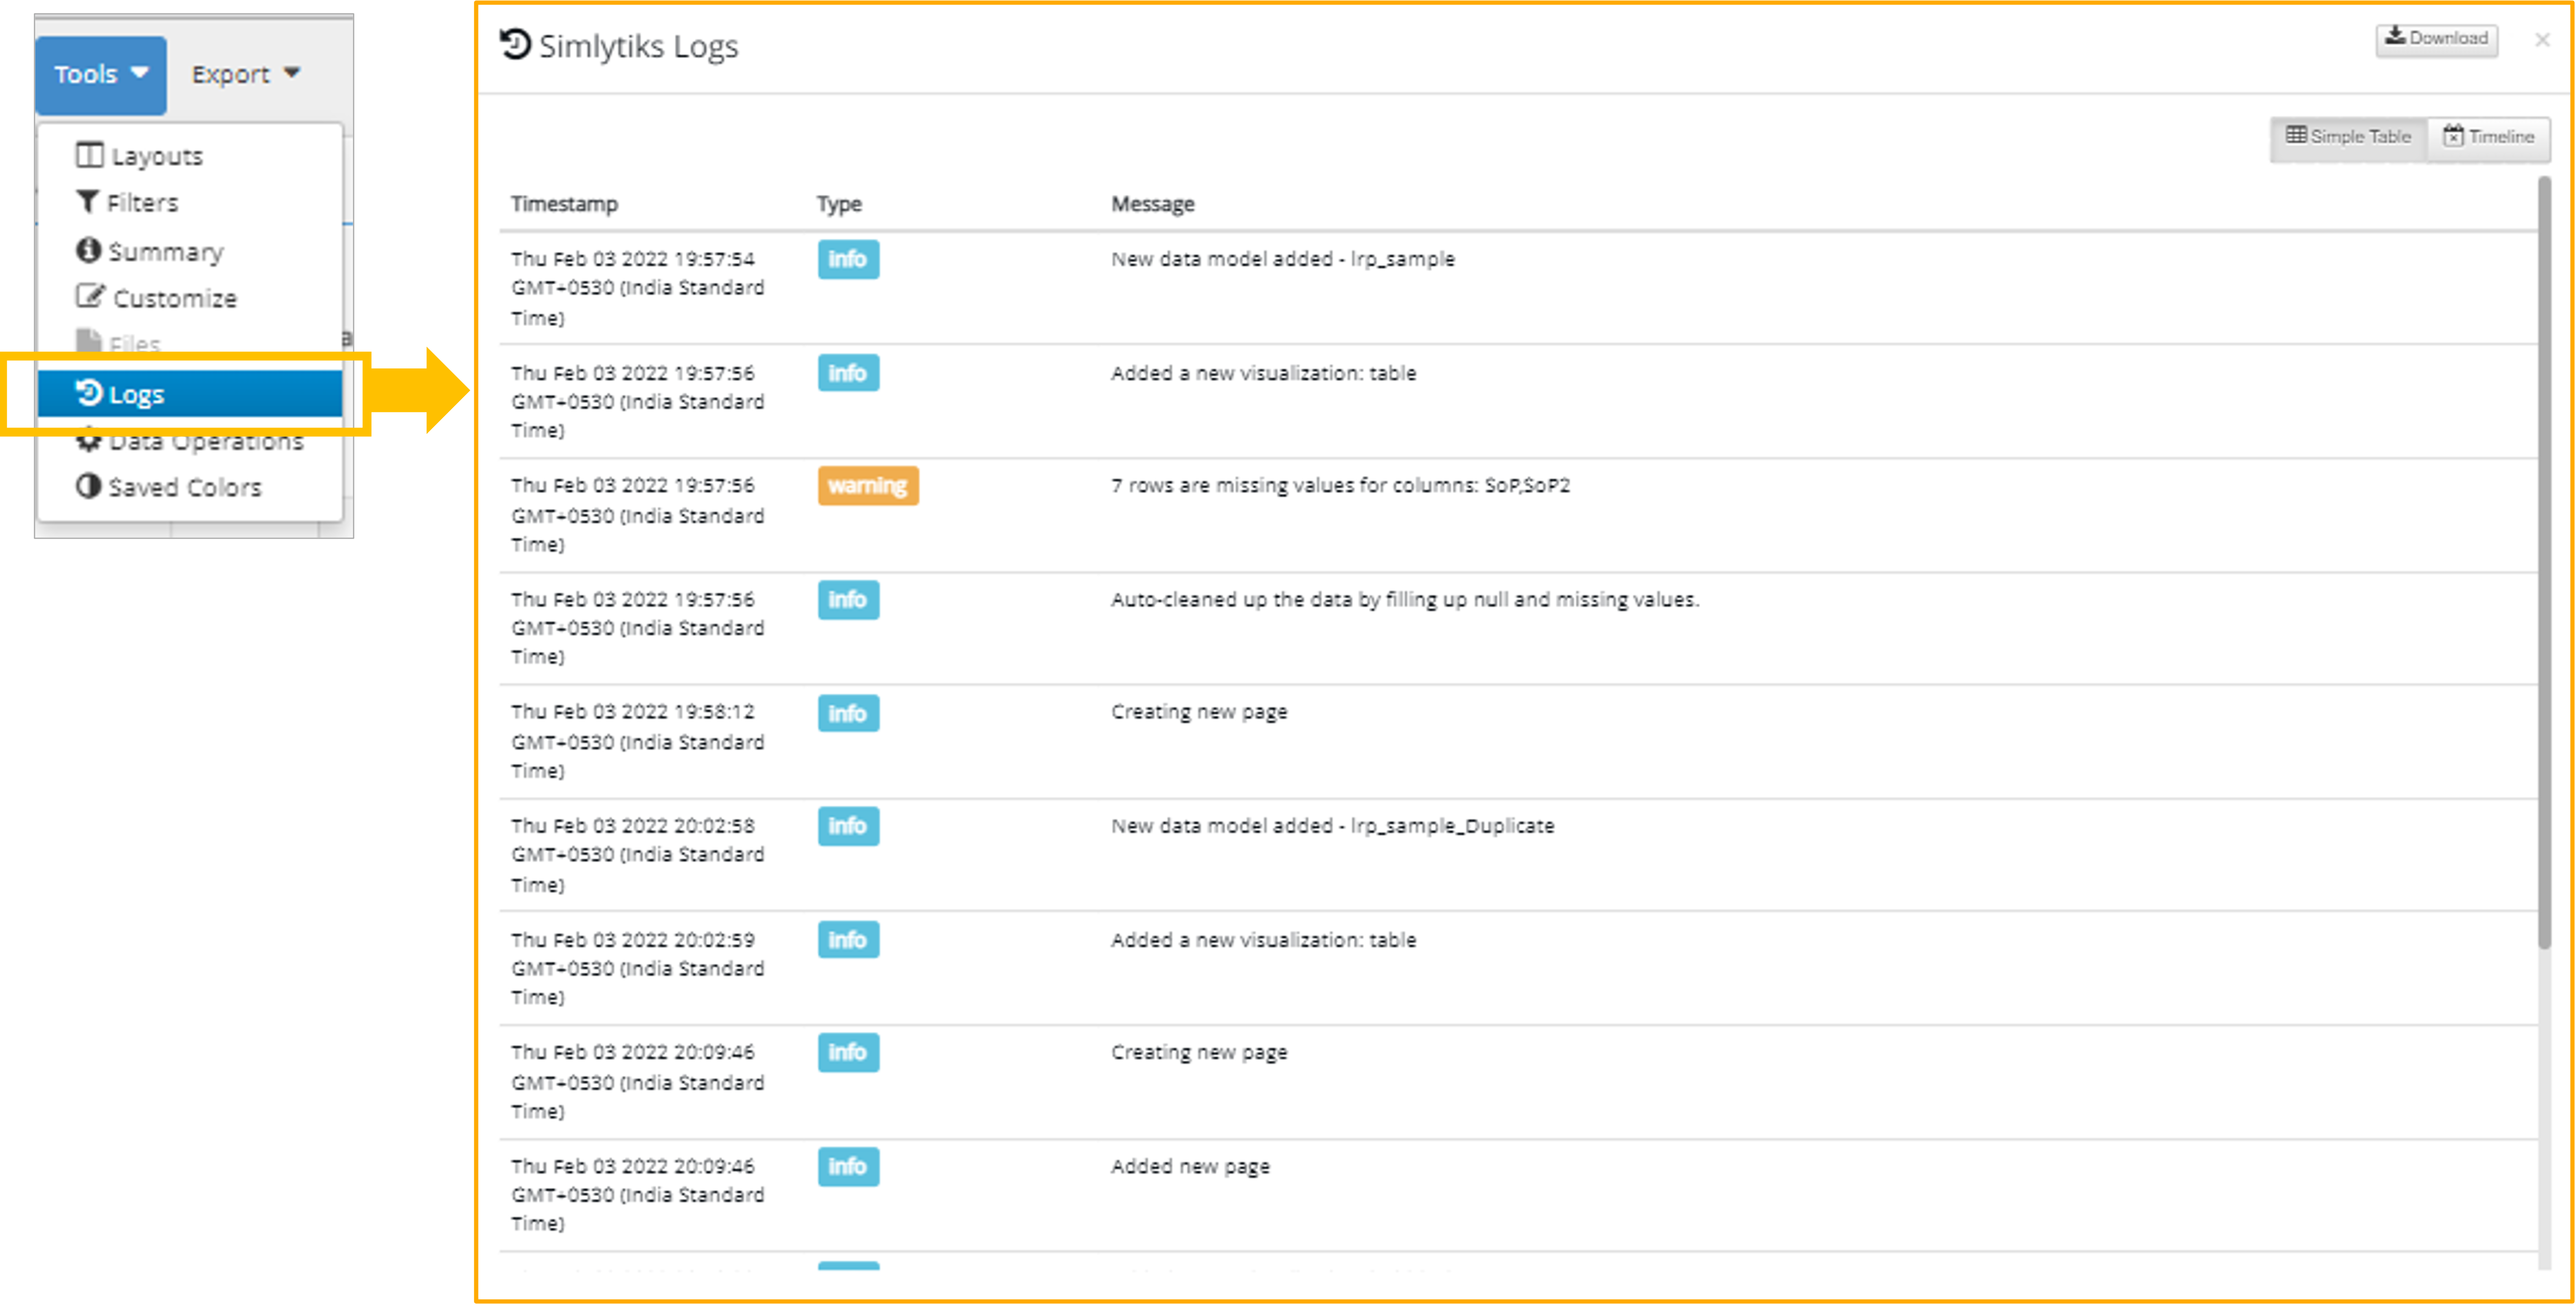Viewport: 2576px width, 1305px height.
Task: Click the info badge for lrp_sample_Duplicate row
Action: coord(848,826)
